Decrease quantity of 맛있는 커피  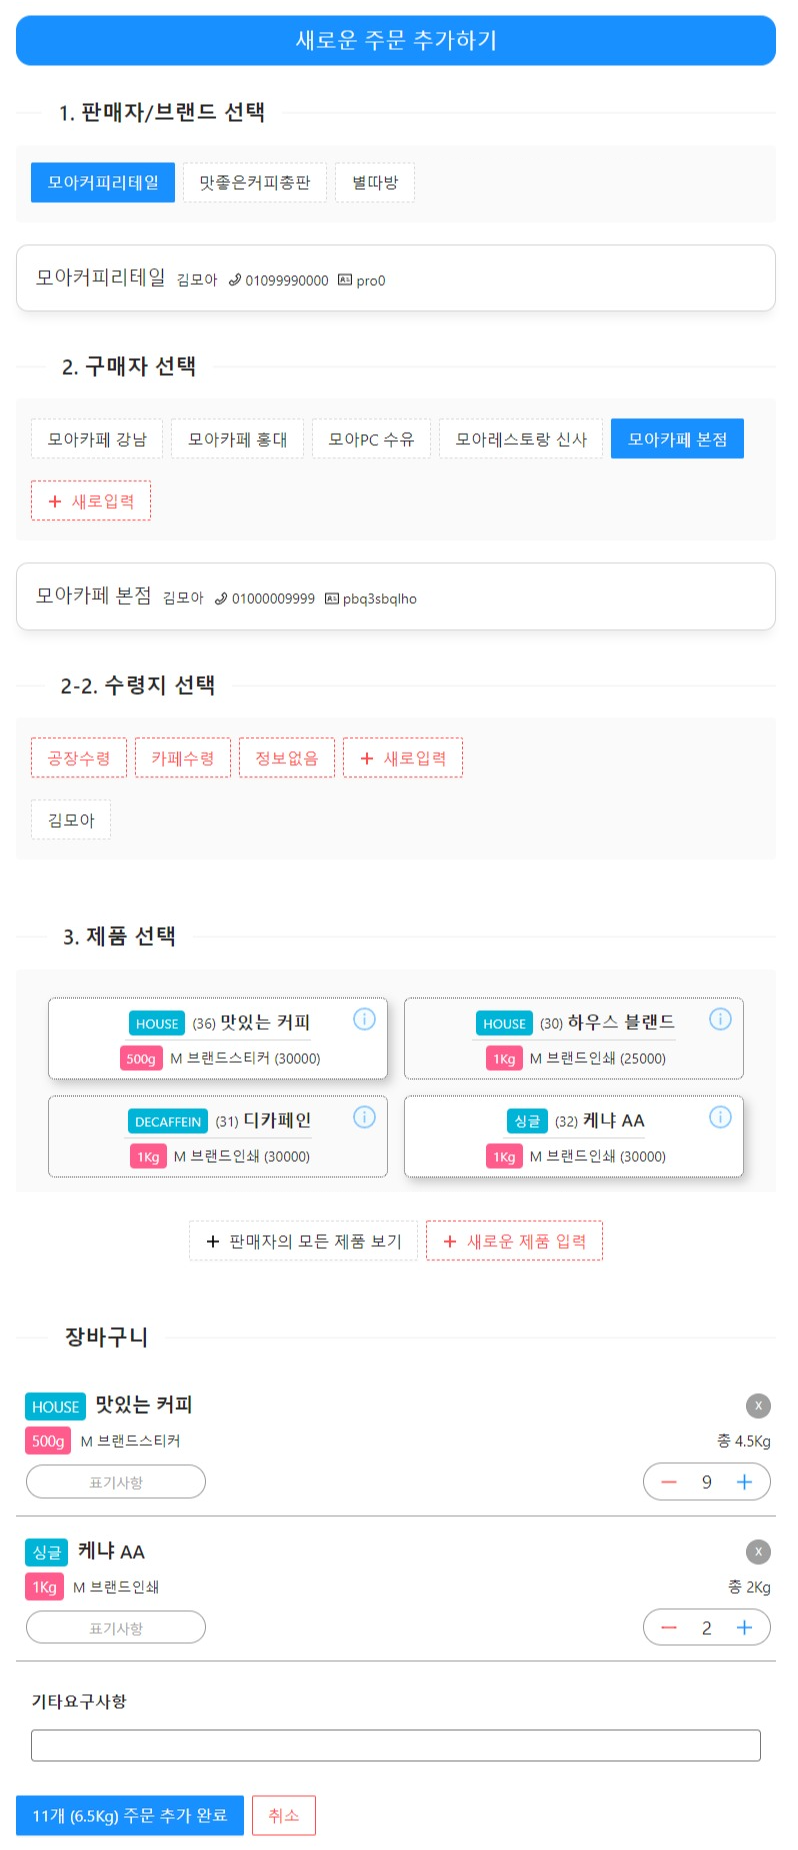669,1481
